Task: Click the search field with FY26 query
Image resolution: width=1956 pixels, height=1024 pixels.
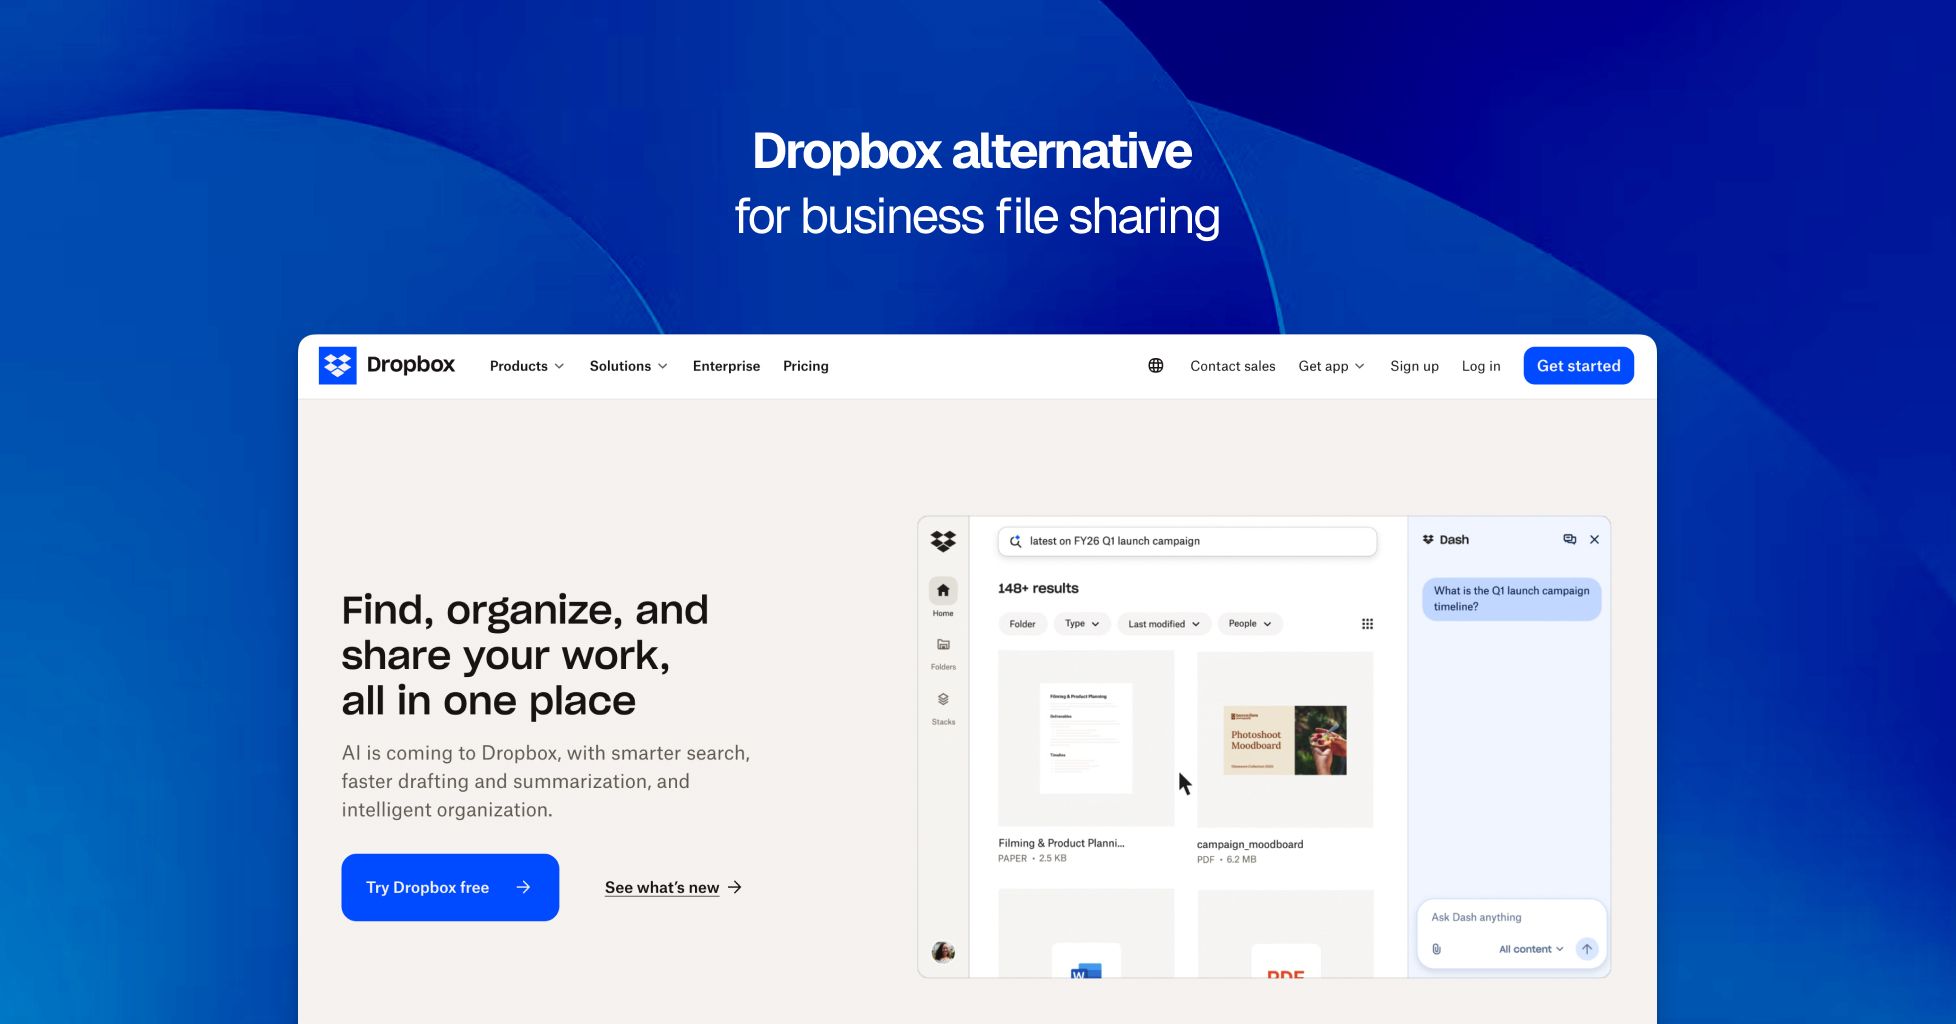Action: (x=1187, y=541)
